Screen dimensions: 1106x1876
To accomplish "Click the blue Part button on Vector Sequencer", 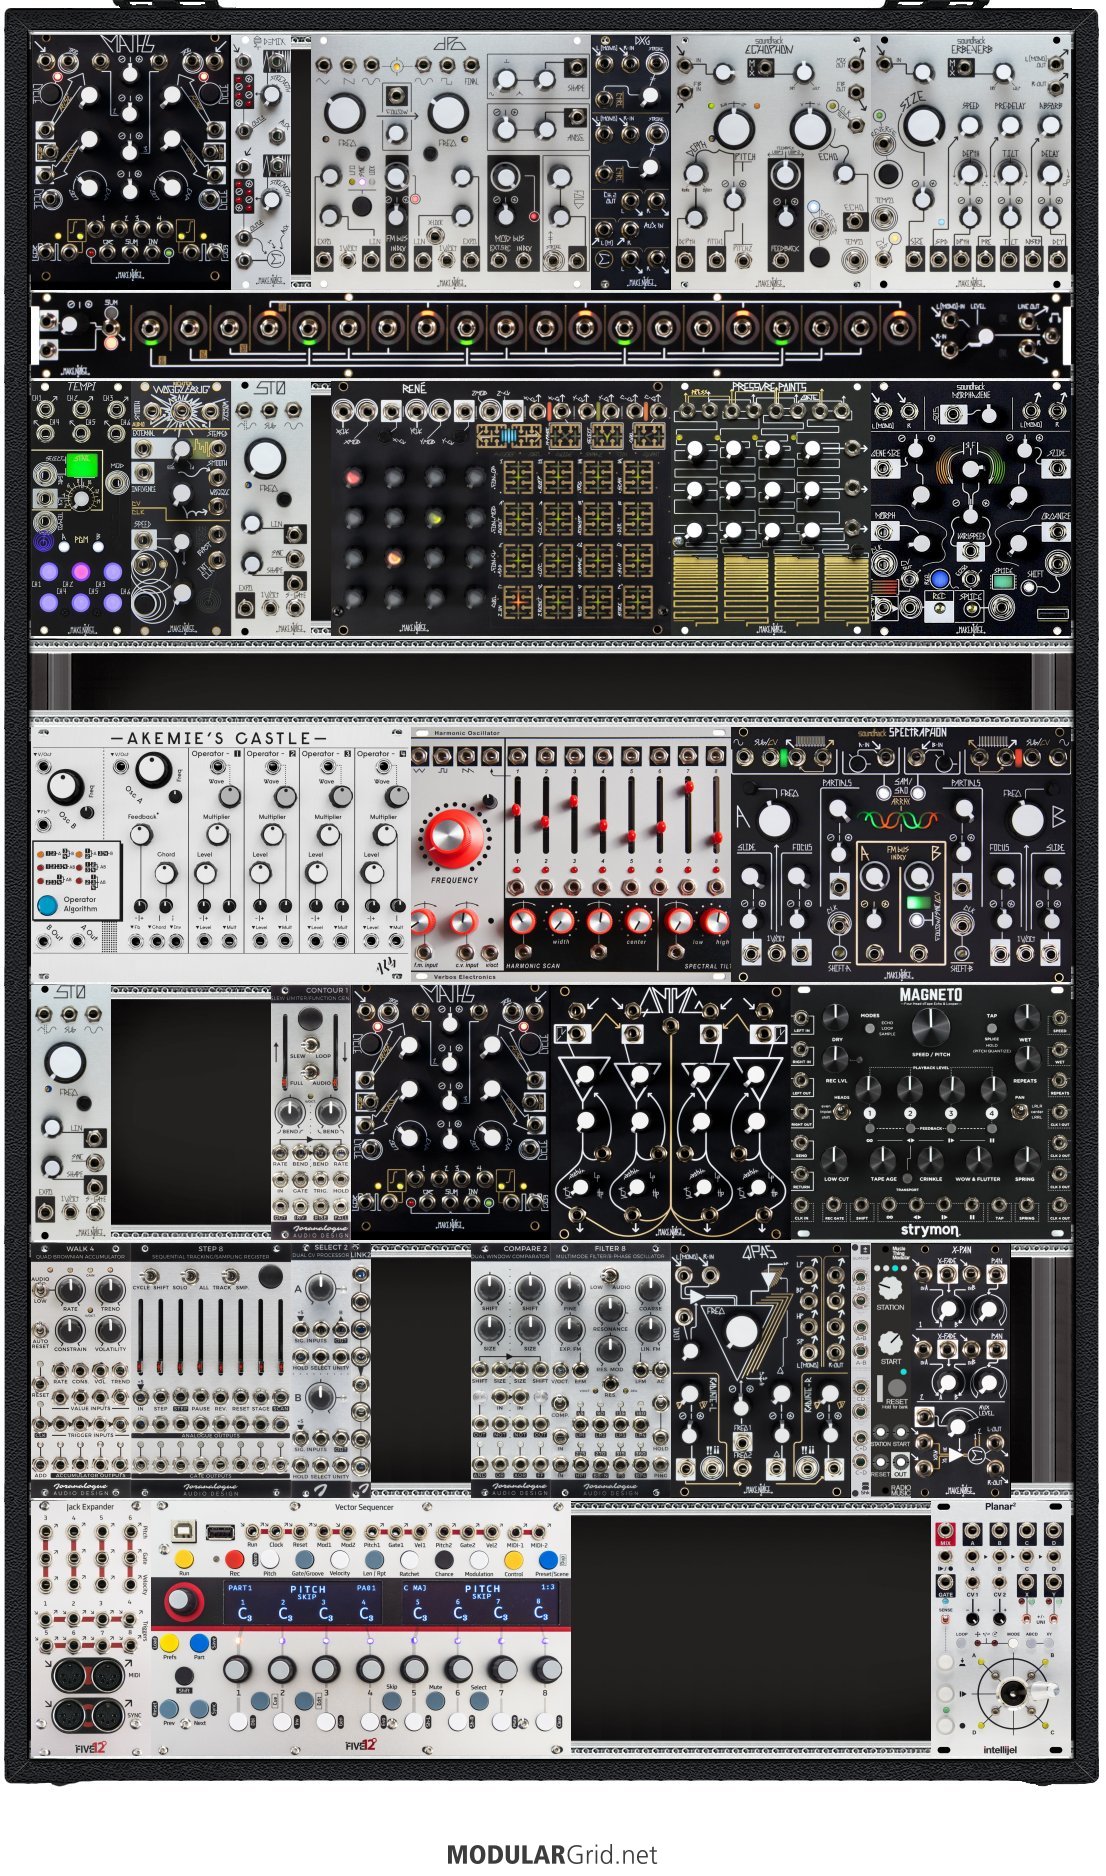I will (199, 1642).
